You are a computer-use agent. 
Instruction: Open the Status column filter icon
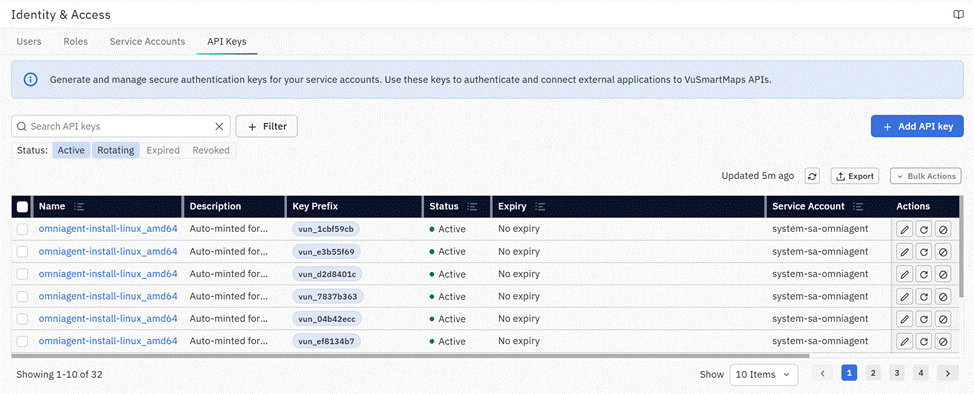pos(472,206)
